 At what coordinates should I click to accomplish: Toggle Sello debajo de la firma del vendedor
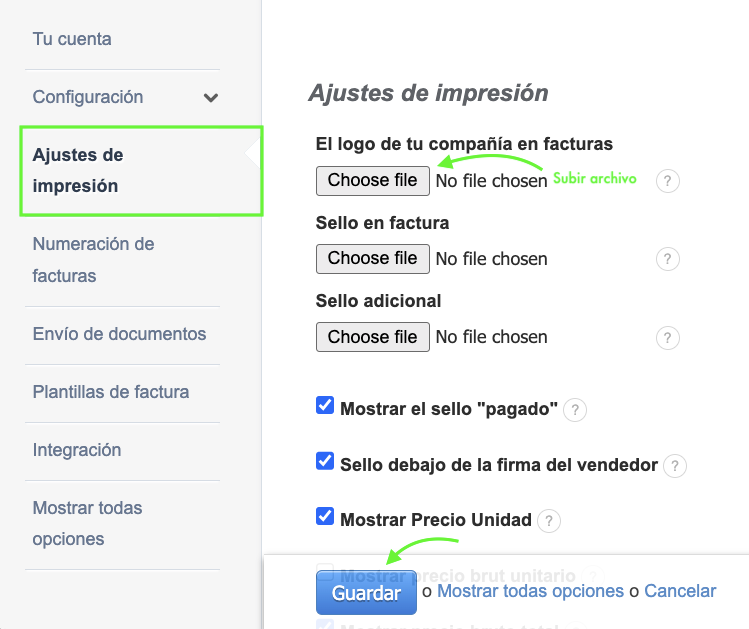[325, 462]
